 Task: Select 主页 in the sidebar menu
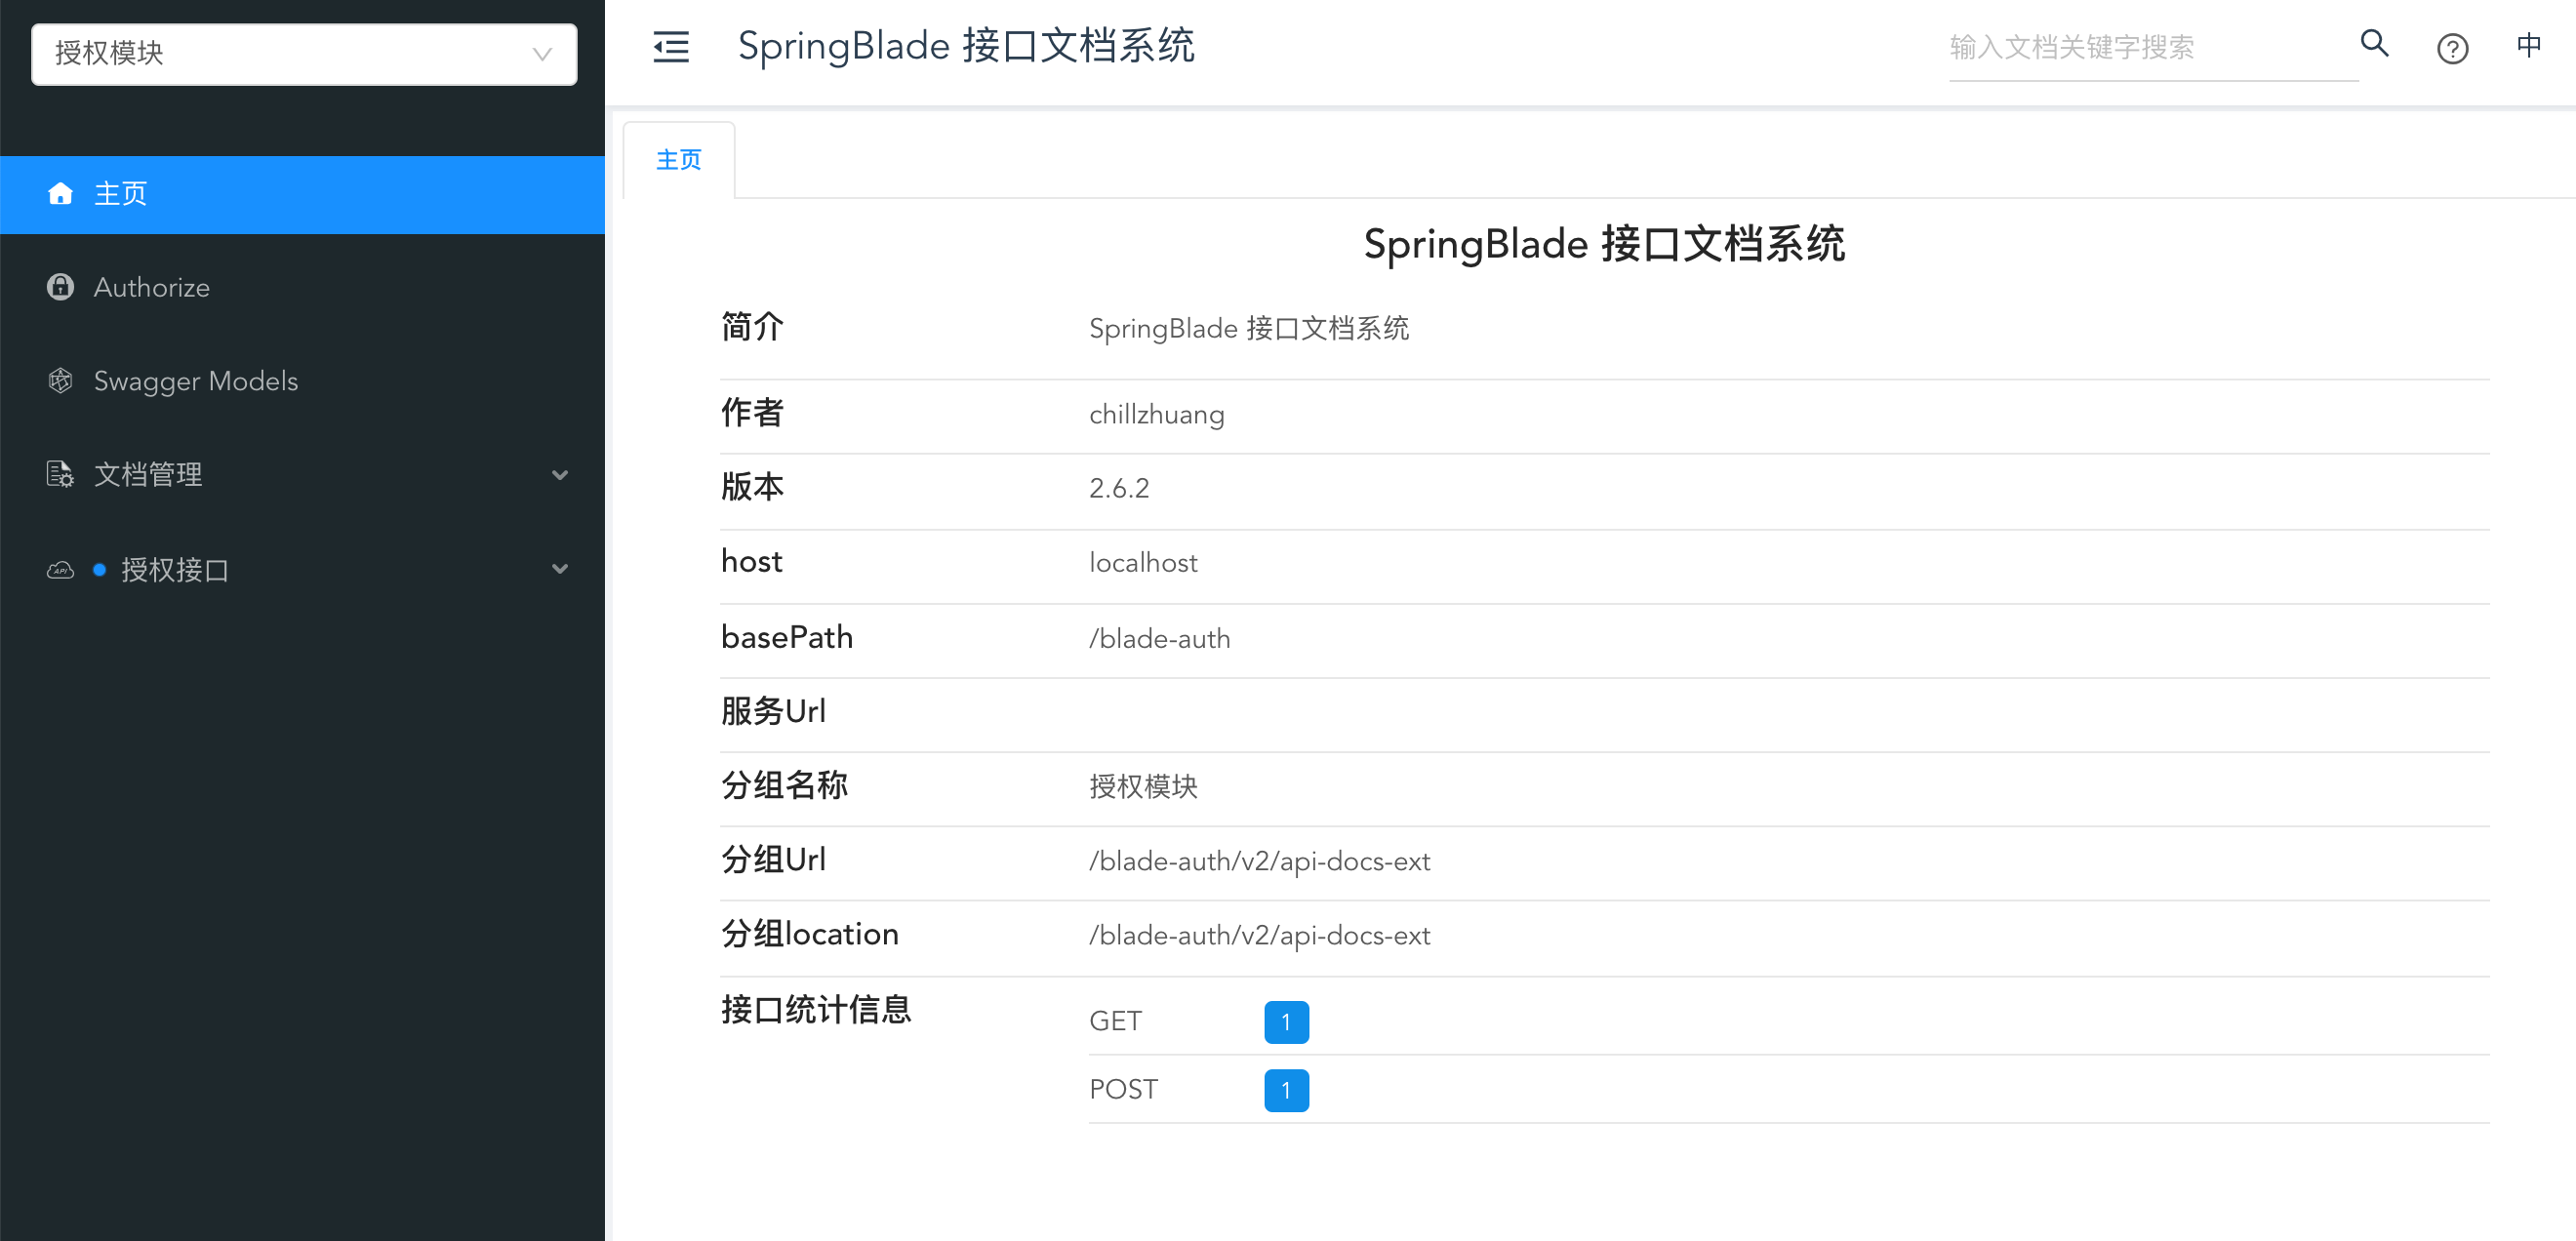pos(302,195)
